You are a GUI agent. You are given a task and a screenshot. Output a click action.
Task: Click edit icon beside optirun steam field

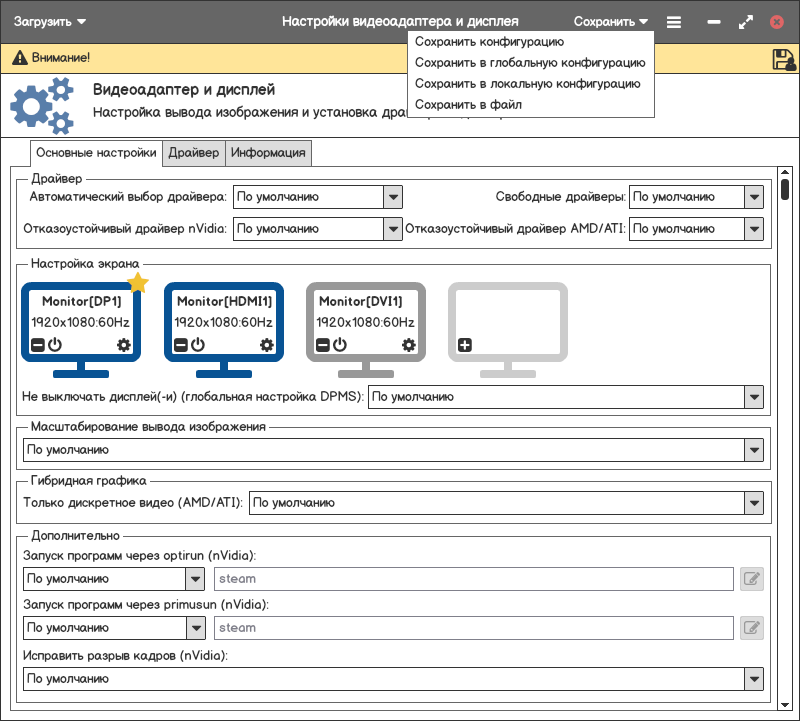[x=751, y=578]
